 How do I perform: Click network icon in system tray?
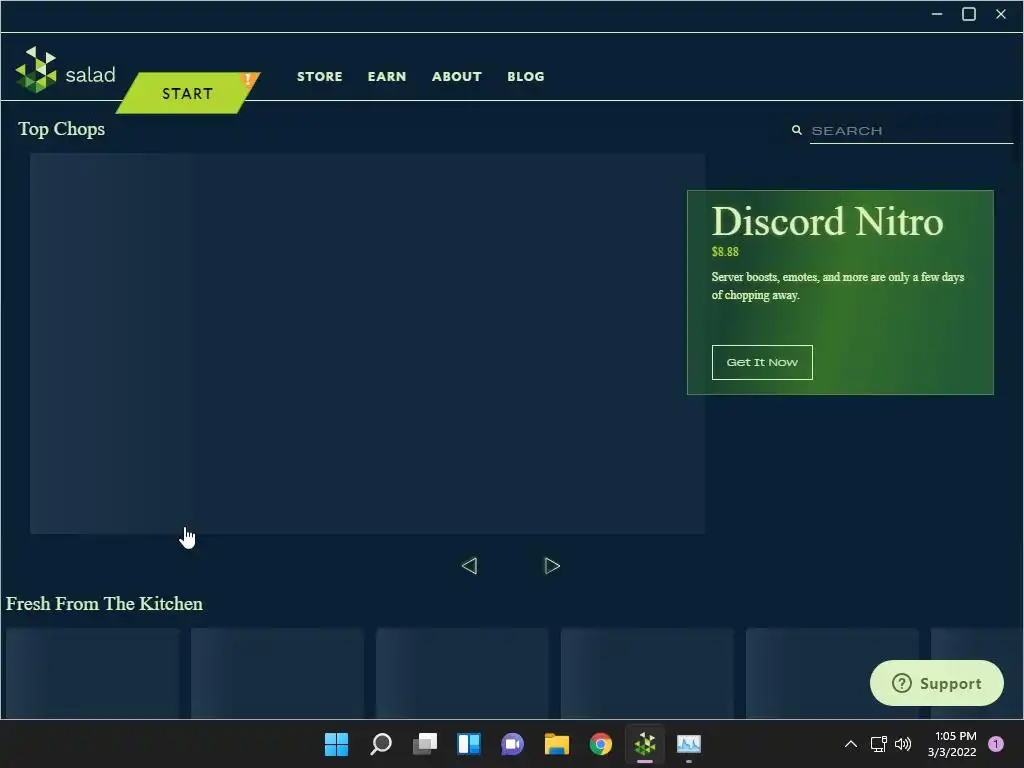click(x=878, y=744)
